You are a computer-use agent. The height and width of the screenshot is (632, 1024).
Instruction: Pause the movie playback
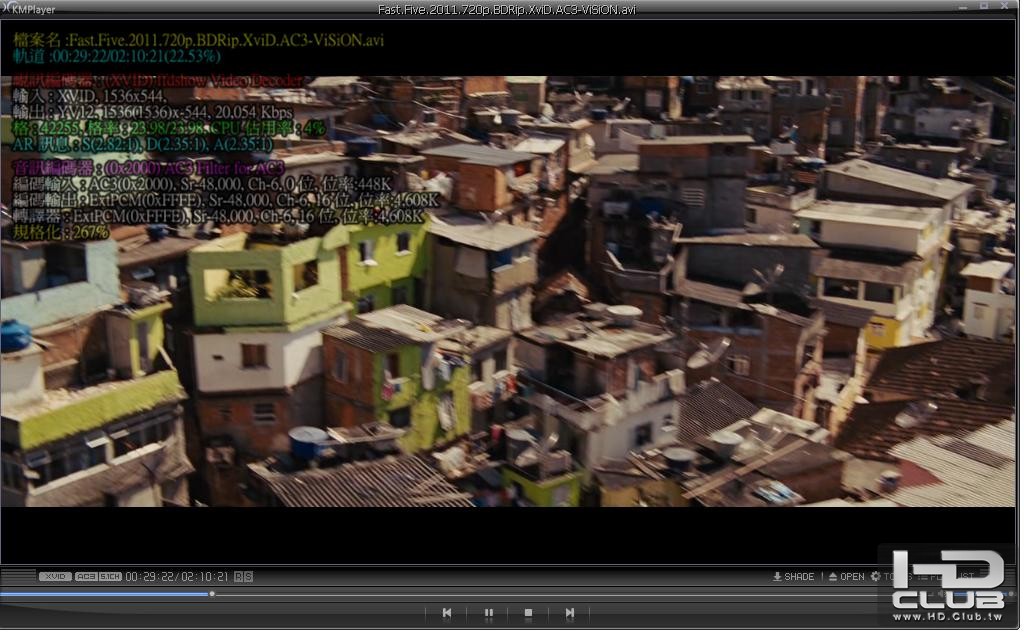point(489,614)
